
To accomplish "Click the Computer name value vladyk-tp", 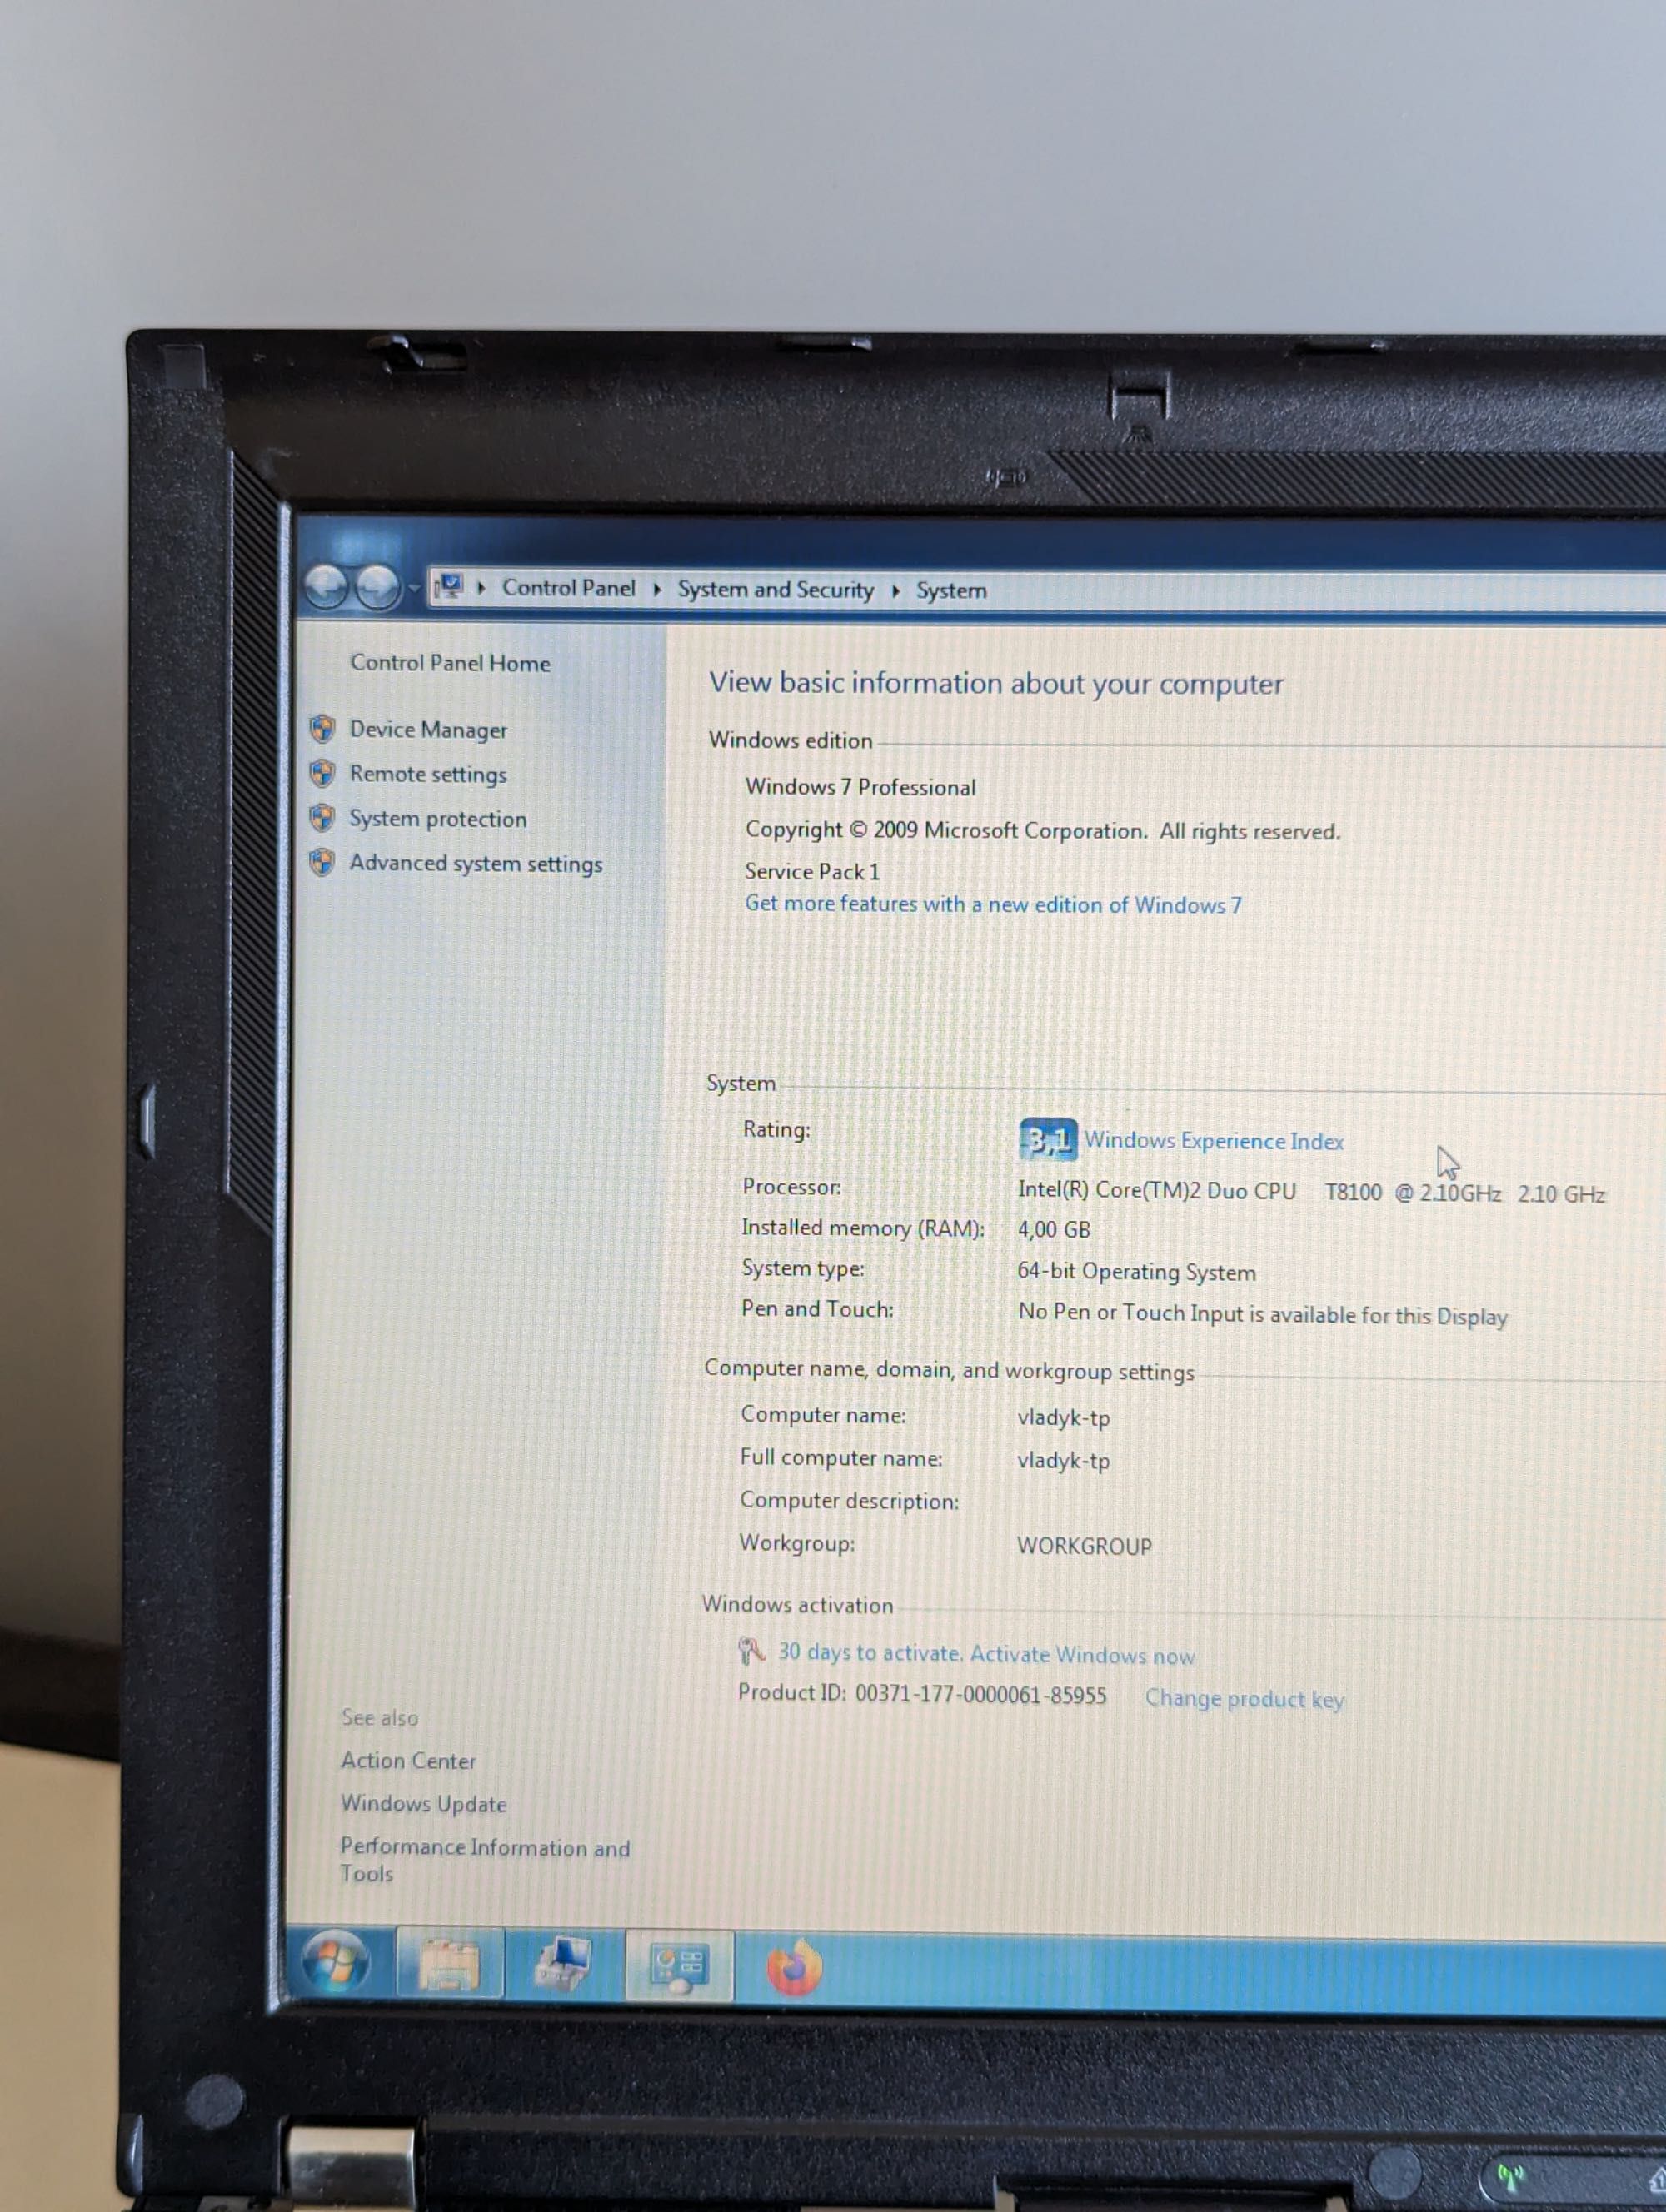I will tap(1063, 1418).
